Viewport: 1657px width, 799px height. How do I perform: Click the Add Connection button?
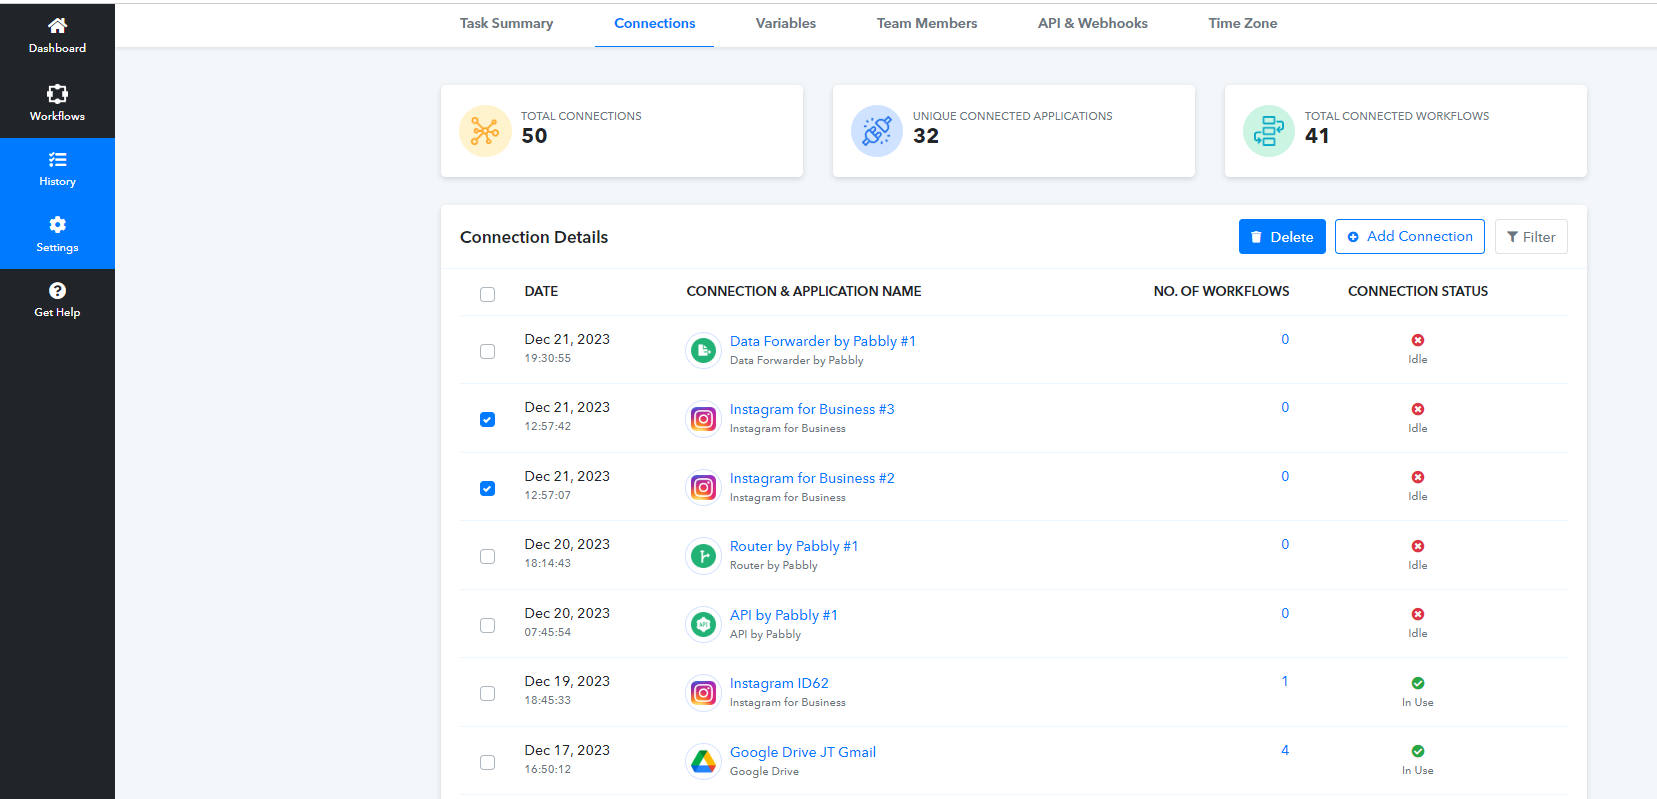click(1410, 237)
